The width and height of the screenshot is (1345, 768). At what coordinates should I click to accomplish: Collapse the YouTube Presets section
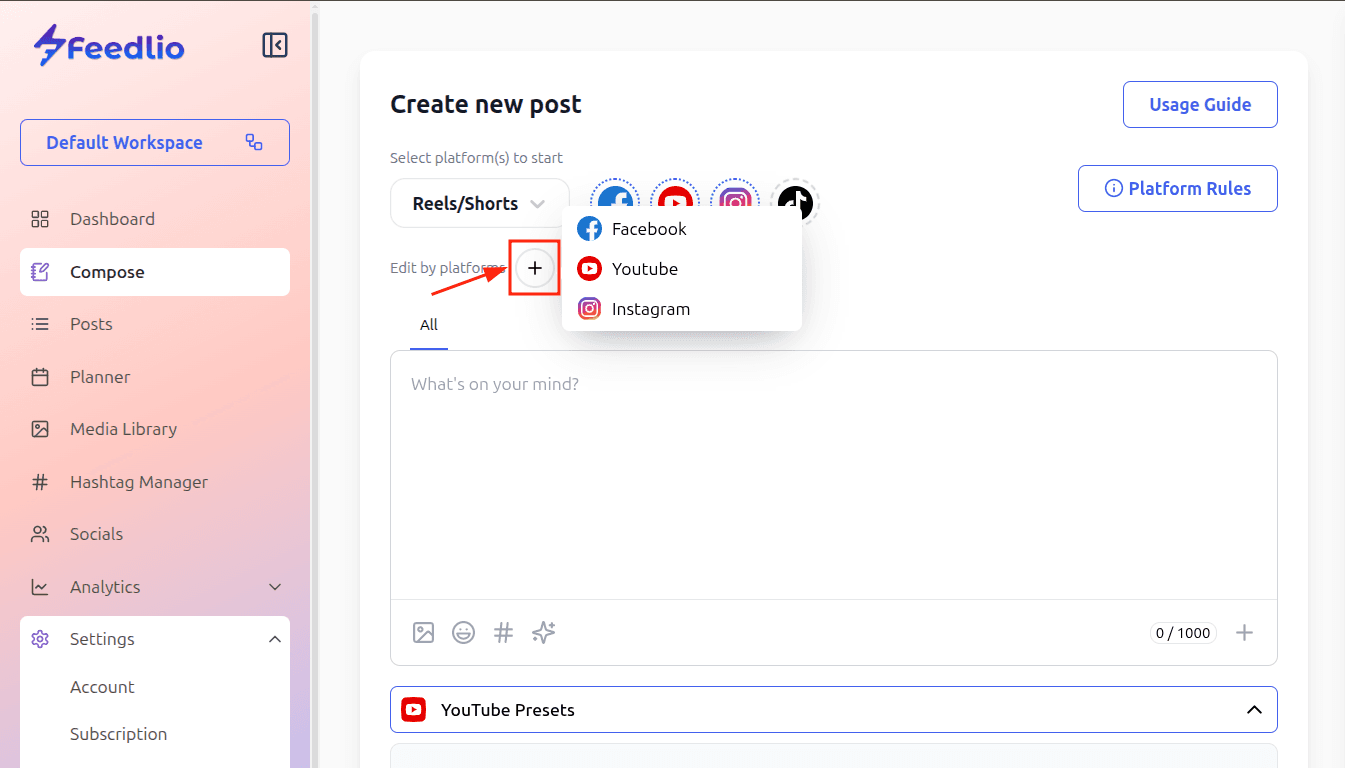(x=1253, y=710)
